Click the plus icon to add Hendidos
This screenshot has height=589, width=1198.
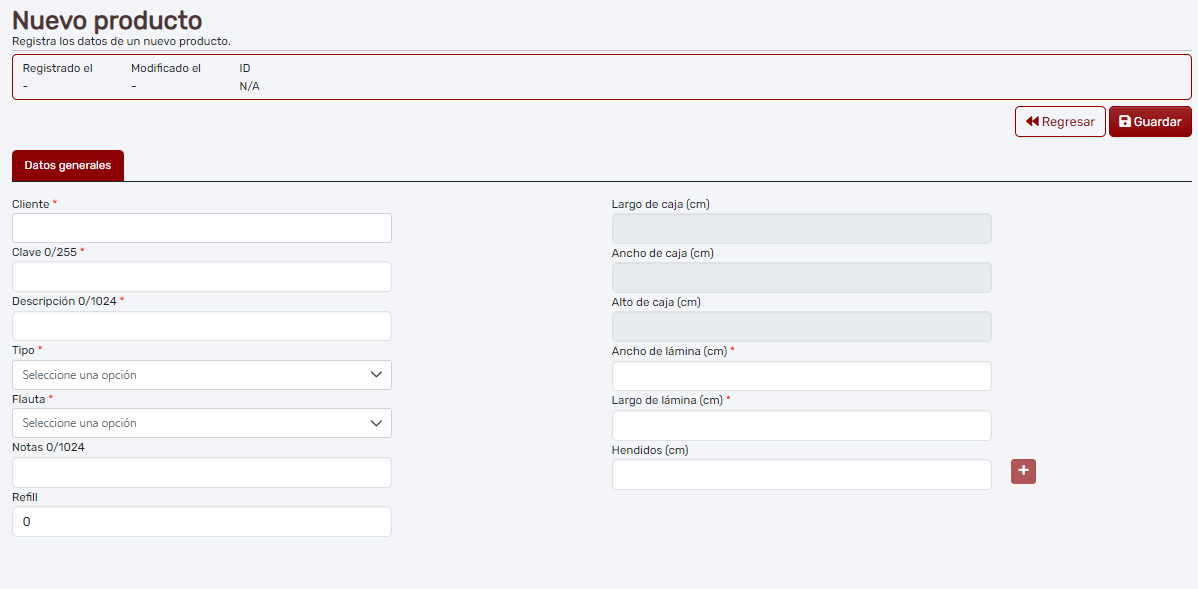pos(1023,471)
